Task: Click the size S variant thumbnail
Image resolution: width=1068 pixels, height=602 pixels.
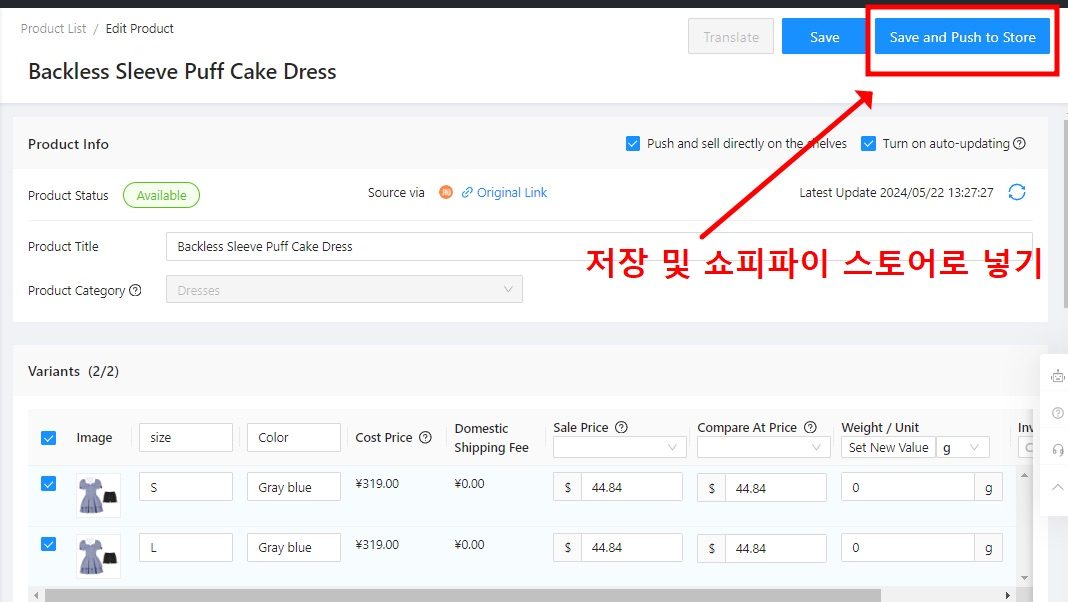Action: pyautogui.click(x=98, y=495)
